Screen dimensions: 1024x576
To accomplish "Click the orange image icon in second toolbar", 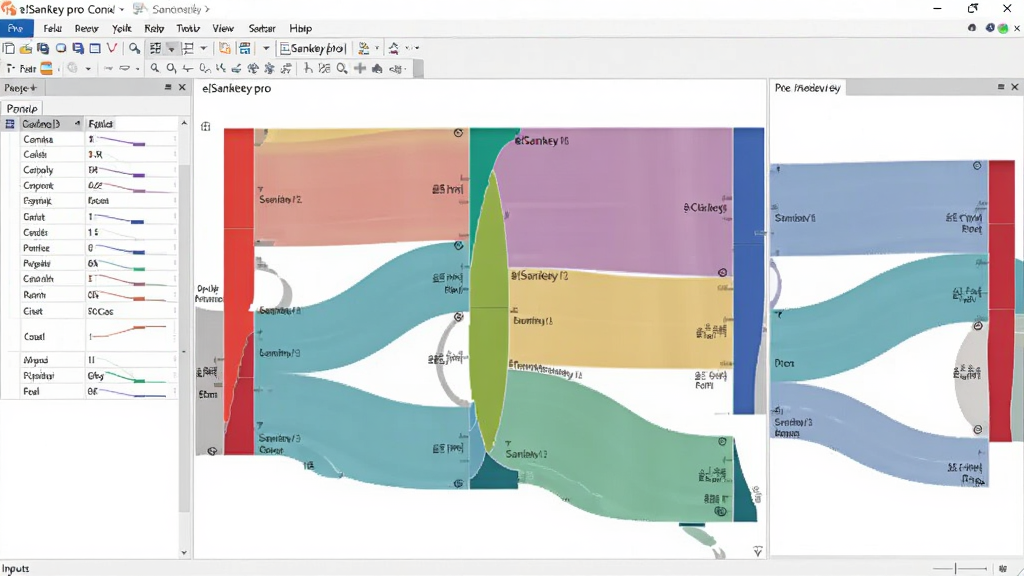I will pyautogui.click(x=46, y=68).
